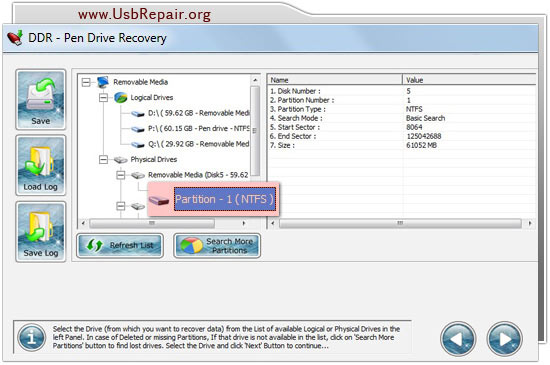The height and width of the screenshot is (365, 550).
Task: Select the 'Disk Number' row
Action: coord(402,91)
